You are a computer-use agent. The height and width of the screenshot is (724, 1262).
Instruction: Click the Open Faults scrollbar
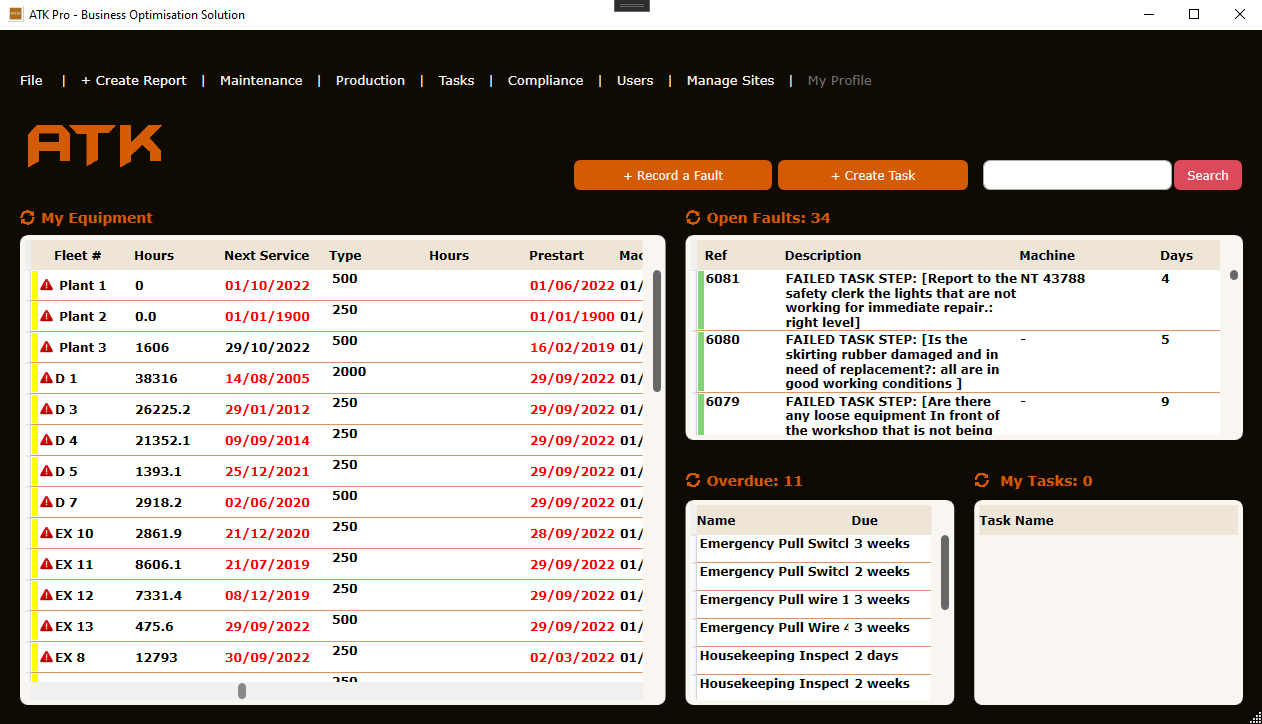pos(1234,275)
